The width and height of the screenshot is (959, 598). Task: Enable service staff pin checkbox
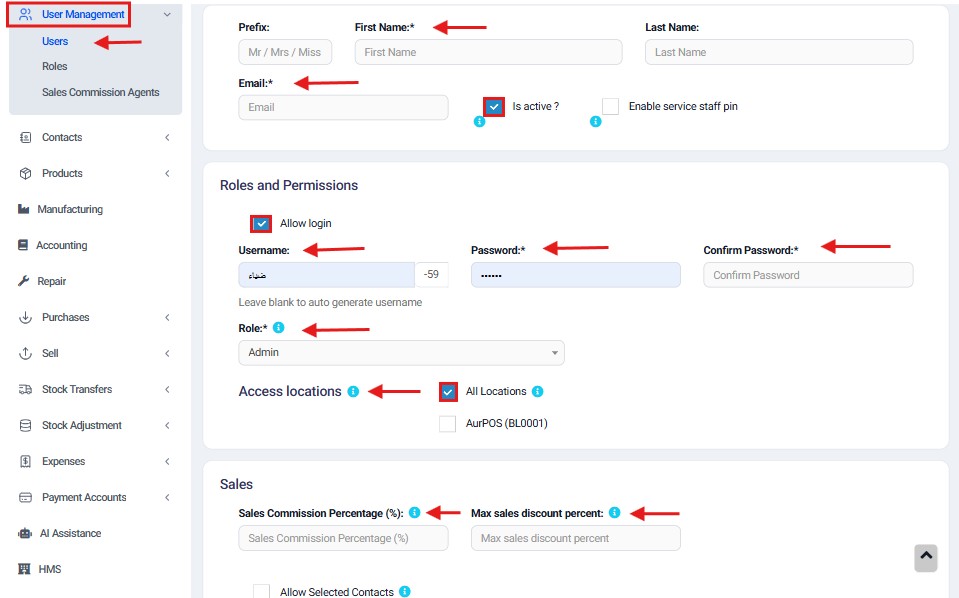(610, 106)
